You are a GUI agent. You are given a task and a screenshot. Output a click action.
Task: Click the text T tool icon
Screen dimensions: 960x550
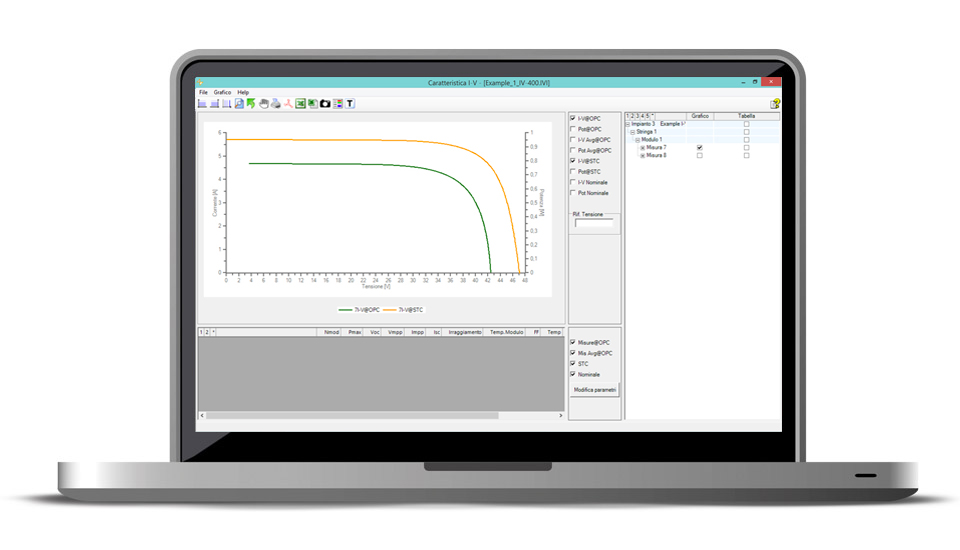click(350, 103)
